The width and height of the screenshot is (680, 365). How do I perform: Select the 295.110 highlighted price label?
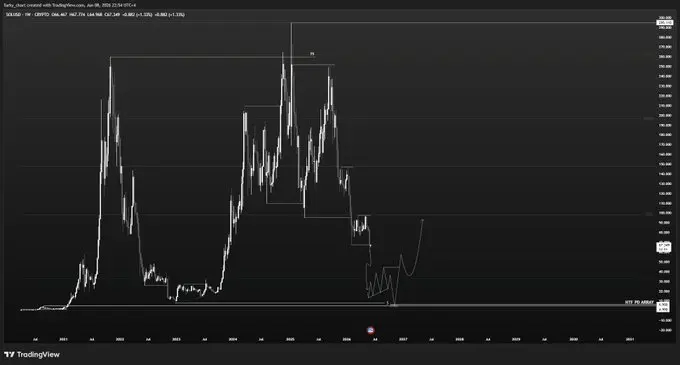tap(665, 22)
